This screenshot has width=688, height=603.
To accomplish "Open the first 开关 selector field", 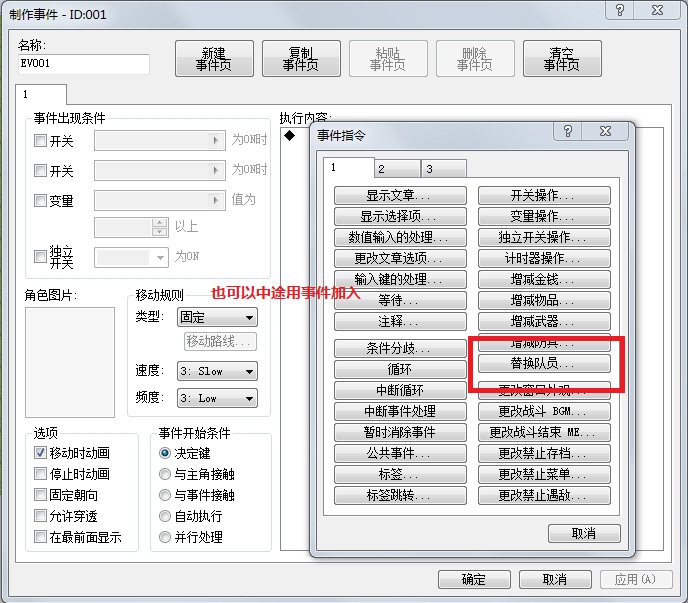I will (x=160, y=140).
